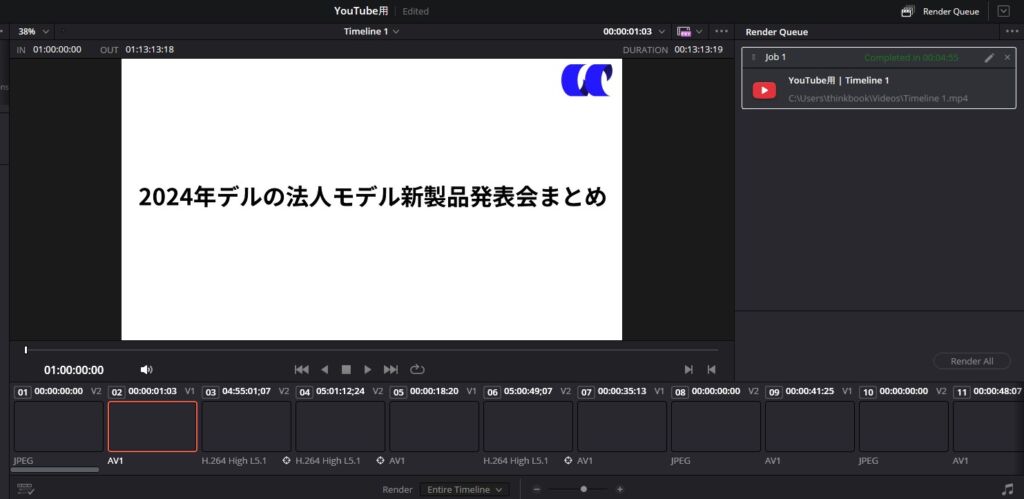
Task: Click the OUT timecode 01:13:13:18
Action: (150, 50)
